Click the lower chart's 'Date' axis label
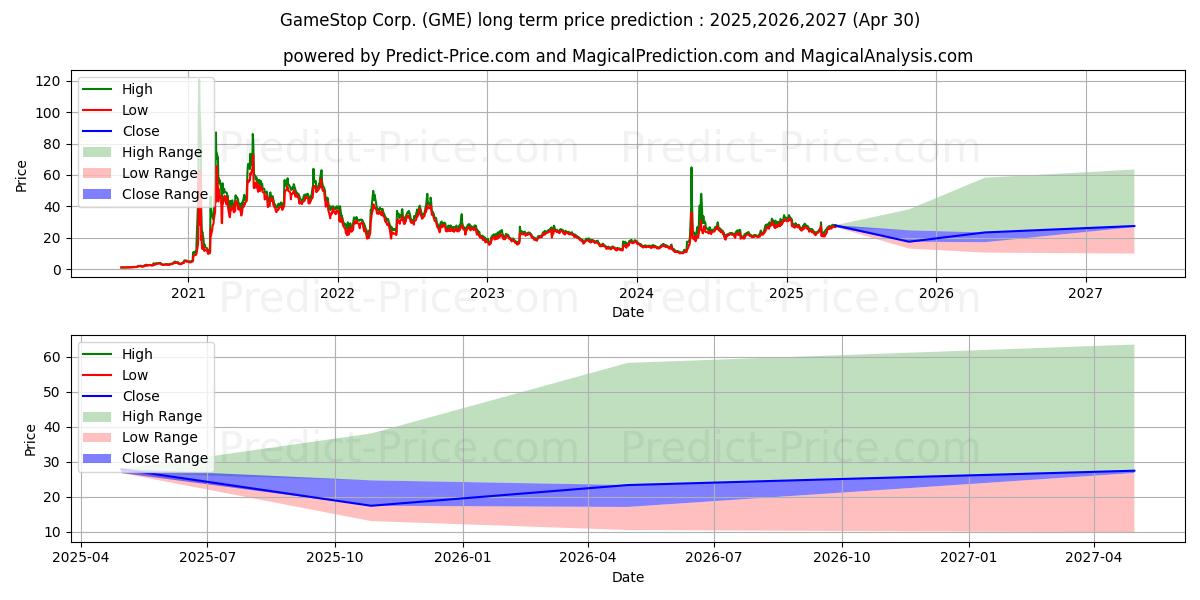 pos(628,577)
